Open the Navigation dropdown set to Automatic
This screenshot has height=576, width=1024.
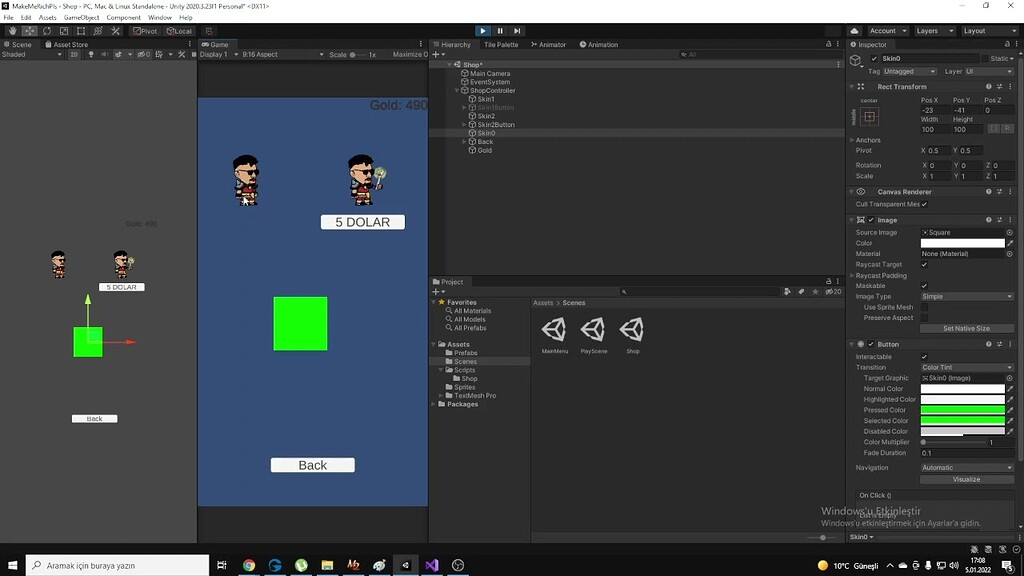tap(965, 467)
